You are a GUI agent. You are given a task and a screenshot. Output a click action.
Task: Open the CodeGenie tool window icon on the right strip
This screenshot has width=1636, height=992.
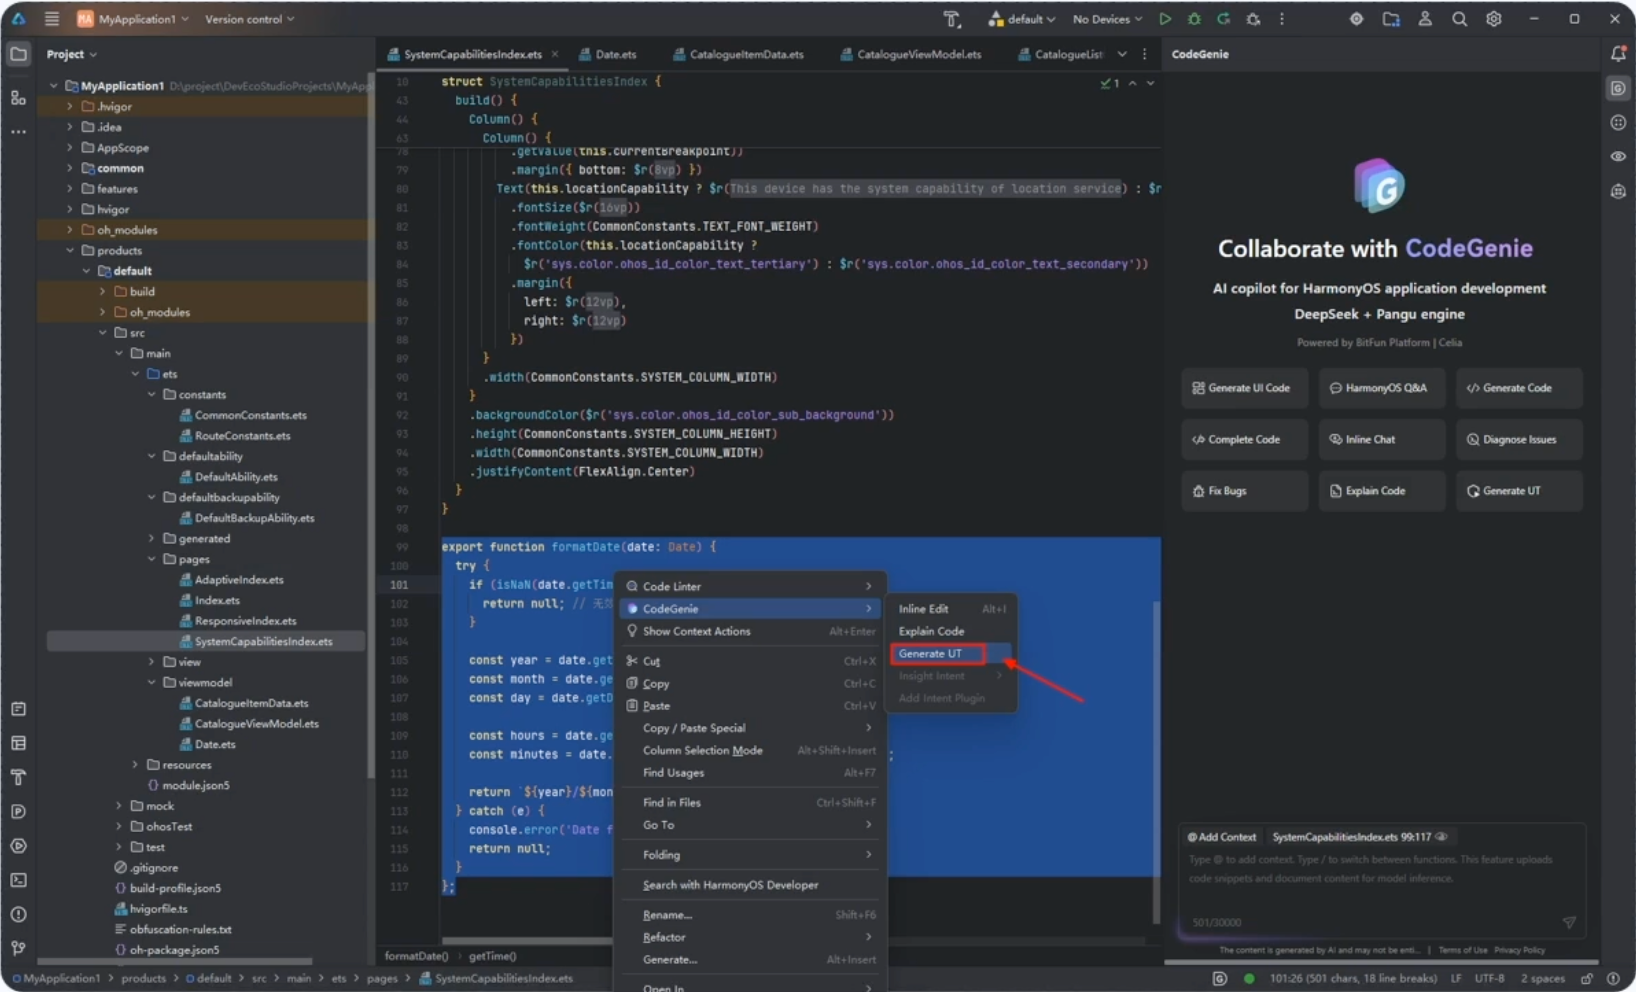pyautogui.click(x=1618, y=89)
